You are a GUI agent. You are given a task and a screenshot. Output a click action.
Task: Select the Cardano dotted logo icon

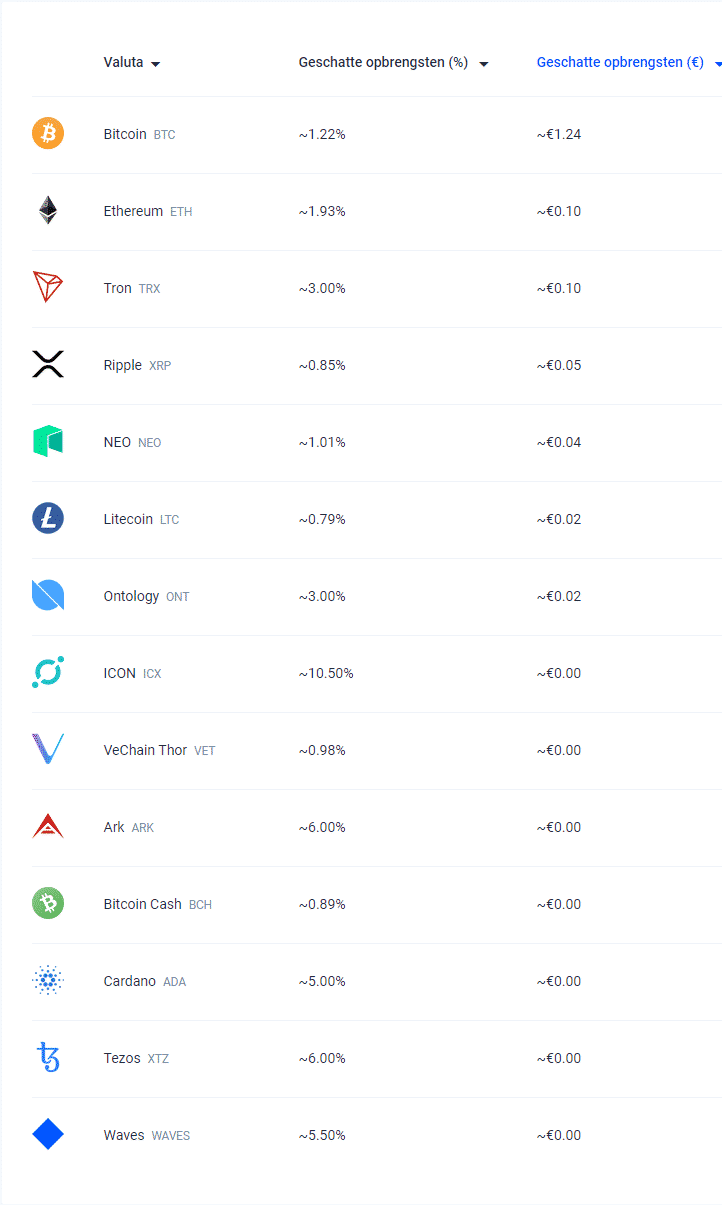click(48, 980)
